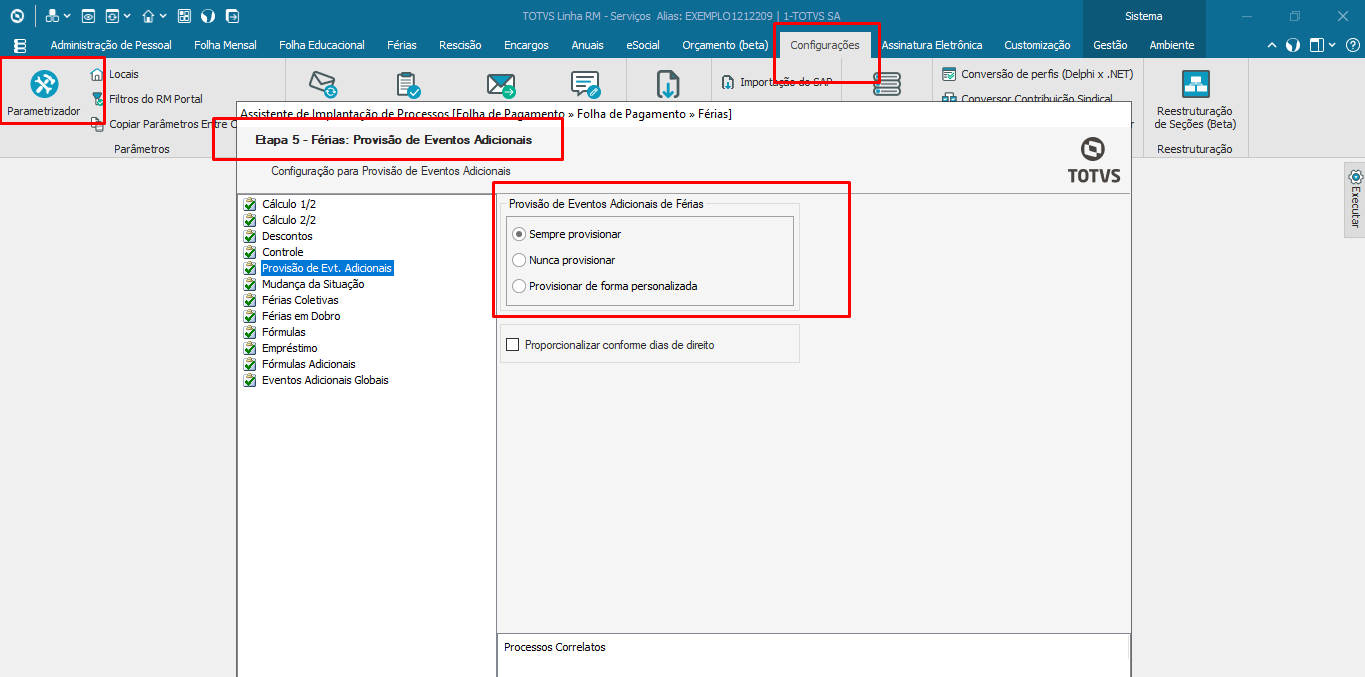1365x677 pixels.
Task: Open the Assinatura Eletrônica tab
Action: 932,45
